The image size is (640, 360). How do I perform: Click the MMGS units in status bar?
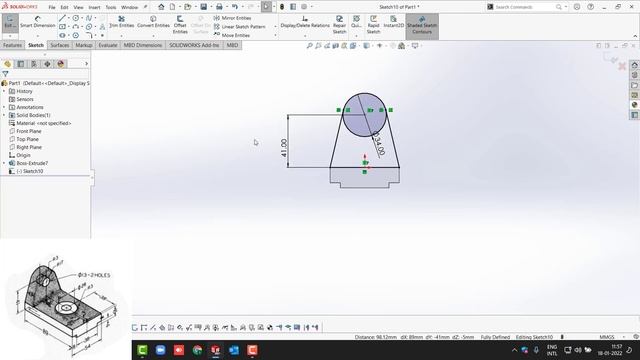point(607,337)
